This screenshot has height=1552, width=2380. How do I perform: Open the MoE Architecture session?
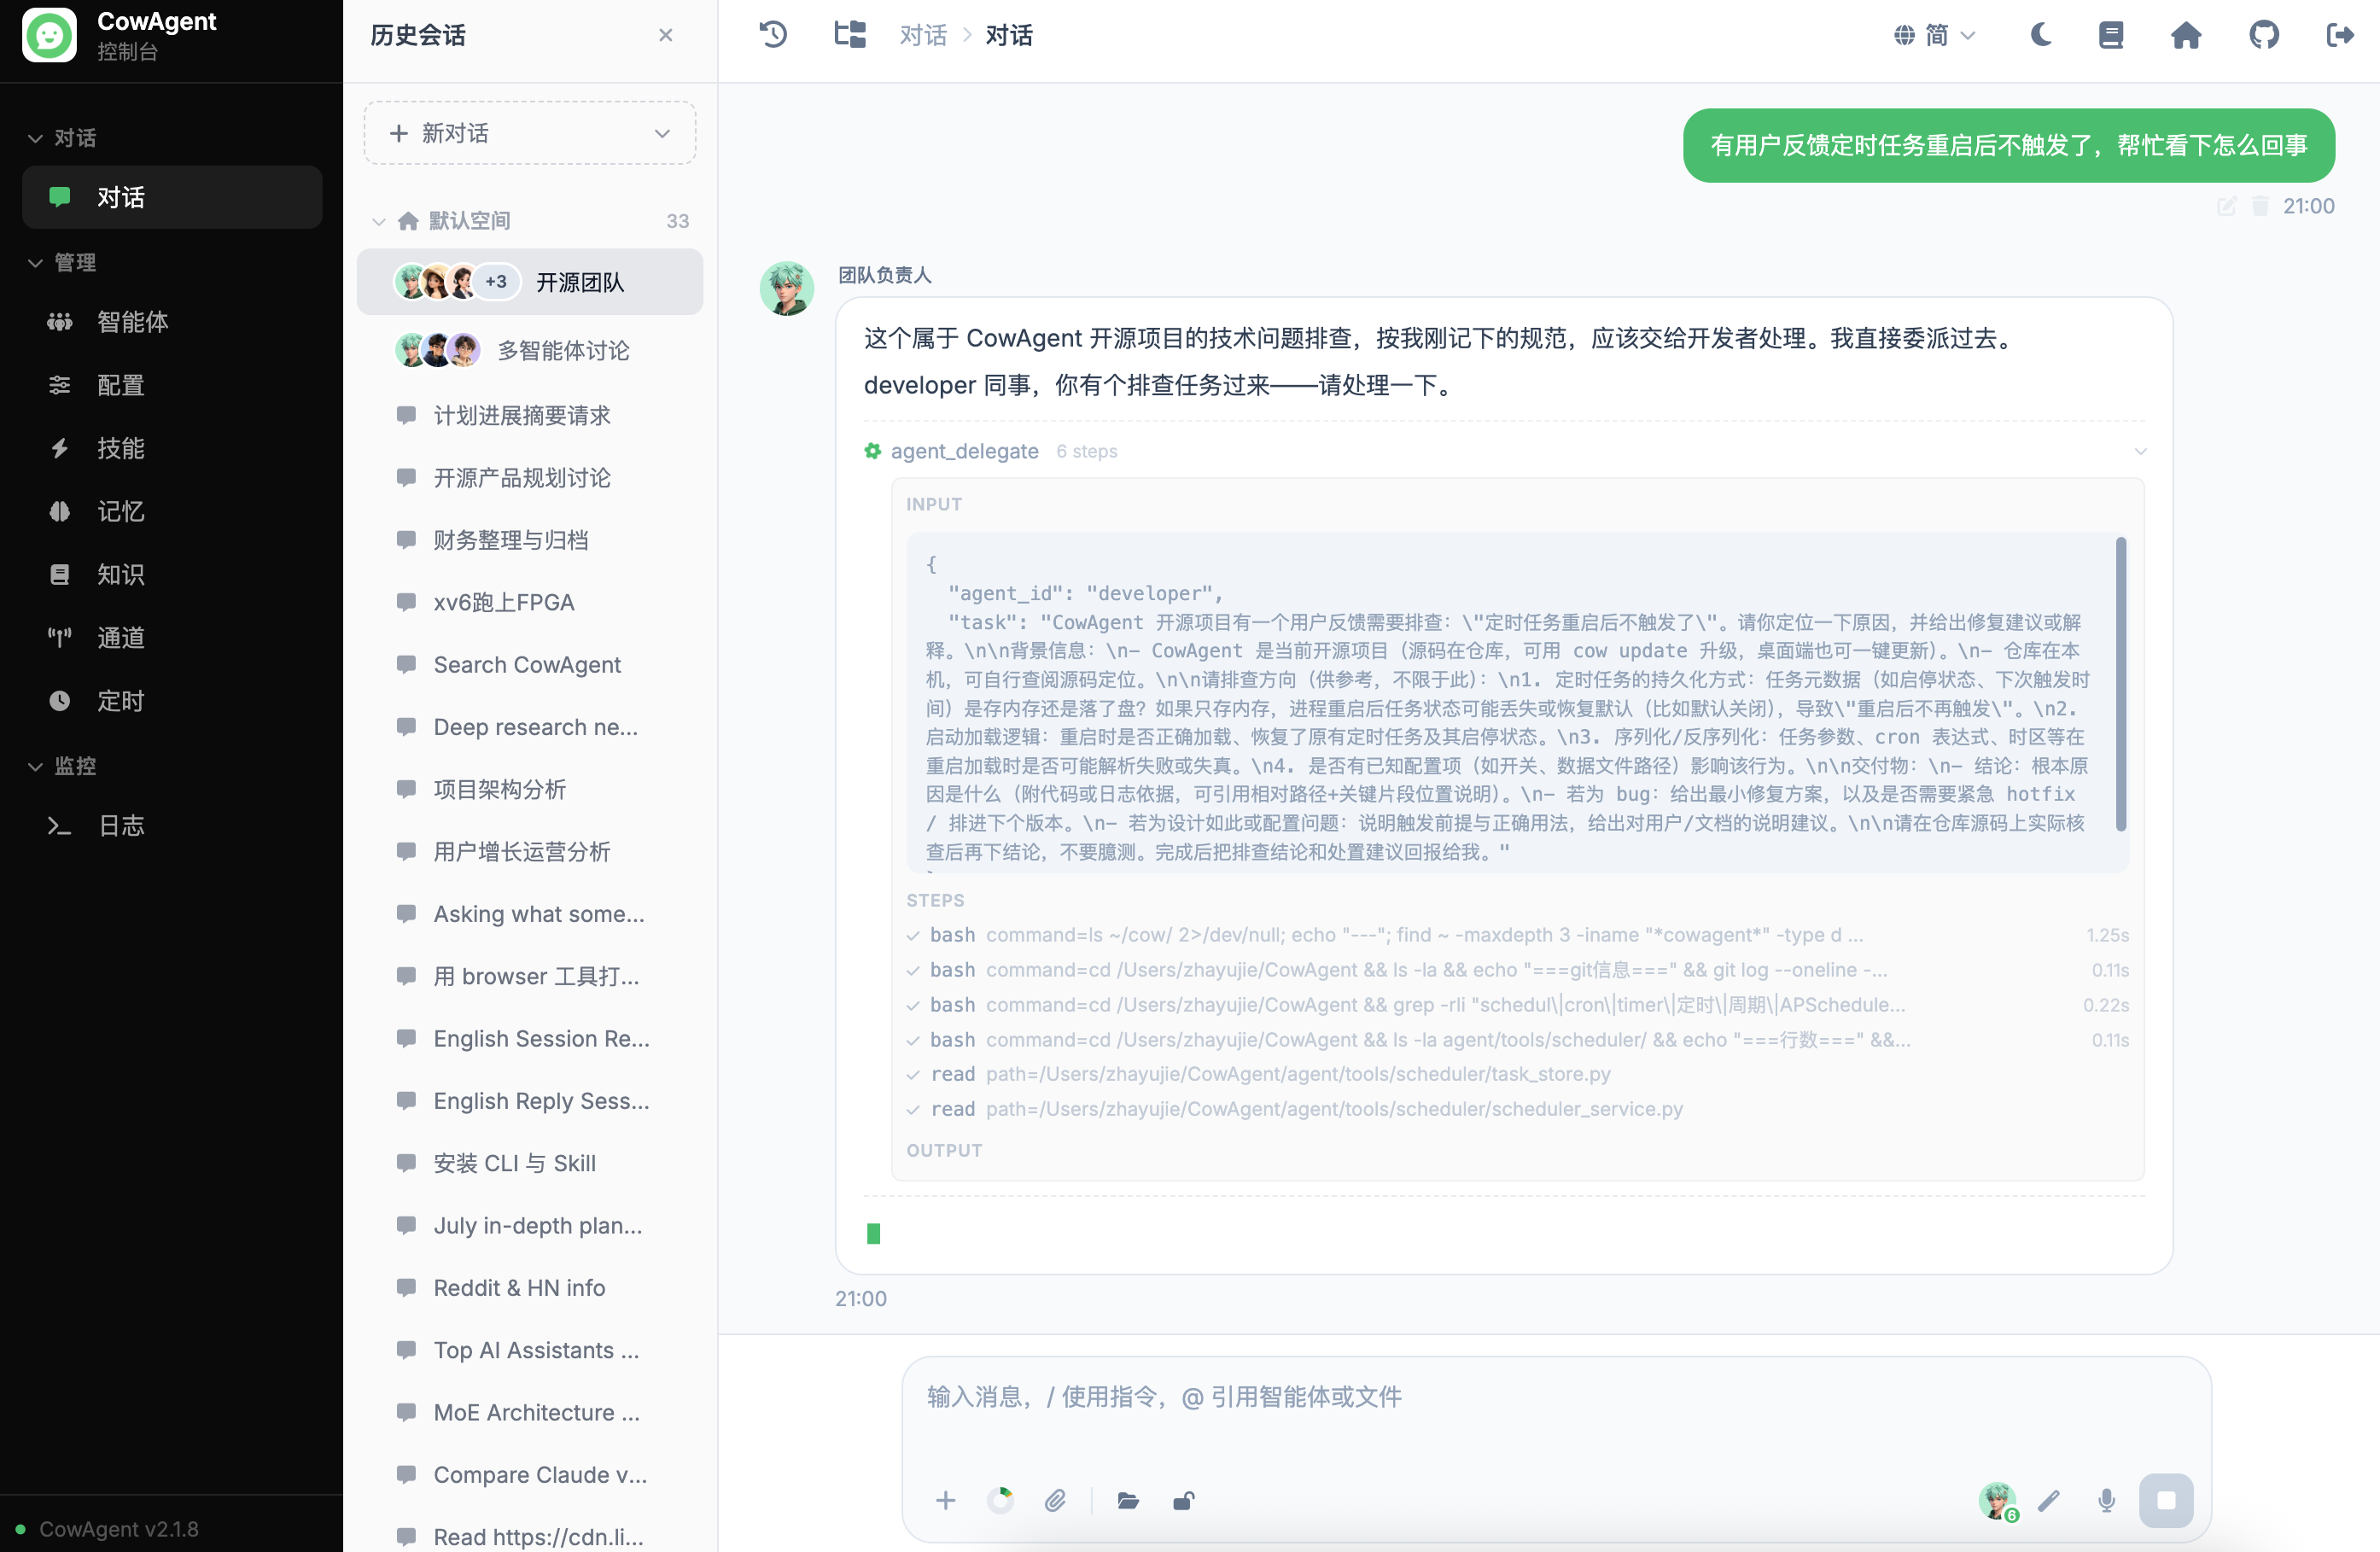530,1412
